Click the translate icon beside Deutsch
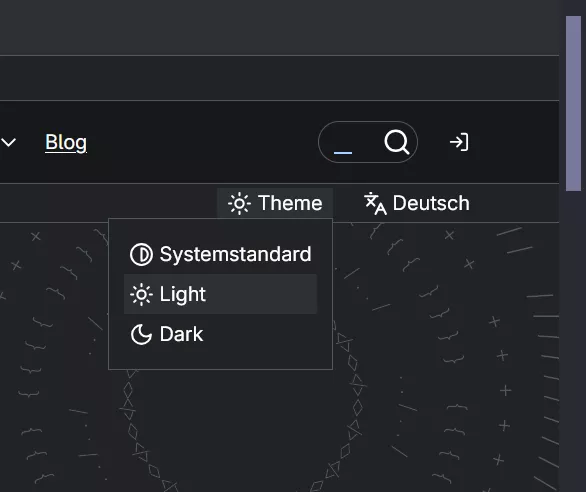 click(375, 203)
